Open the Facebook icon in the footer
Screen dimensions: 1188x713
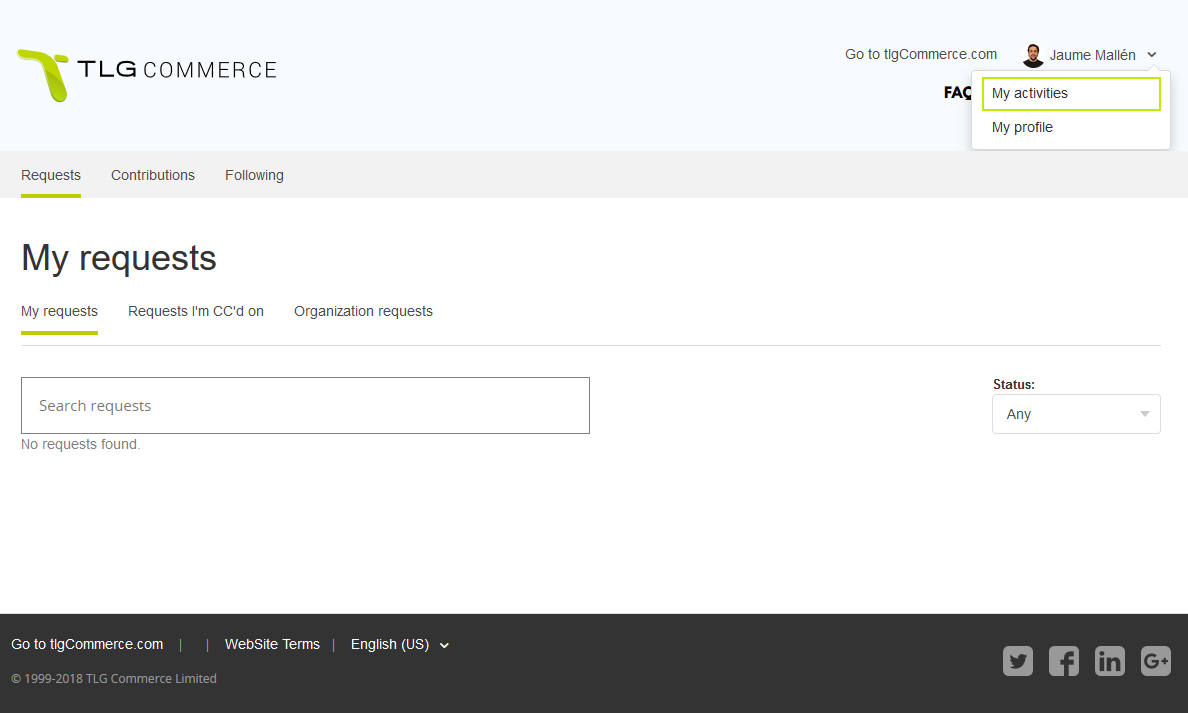coord(1064,661)
